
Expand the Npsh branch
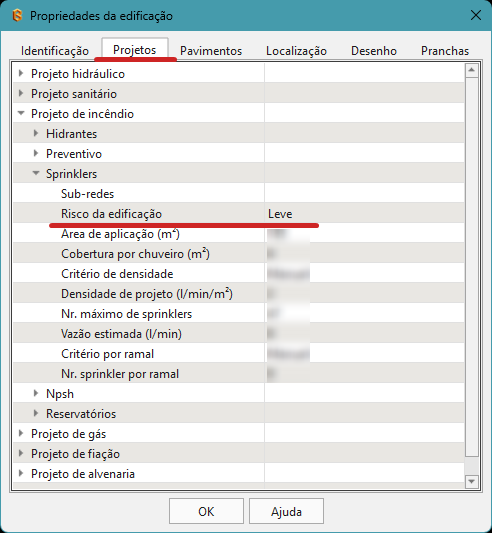coord(36,393)
